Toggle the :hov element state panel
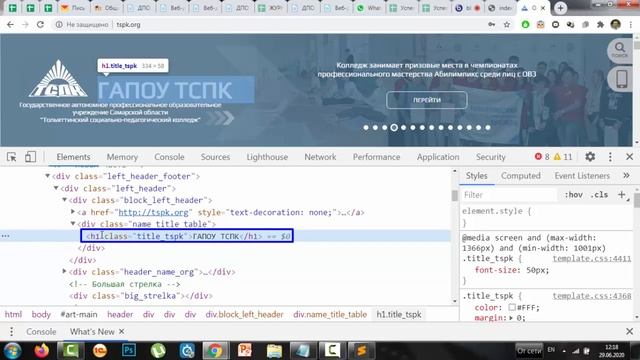Screen dimensions: 640x360 [x=573, y=195]
